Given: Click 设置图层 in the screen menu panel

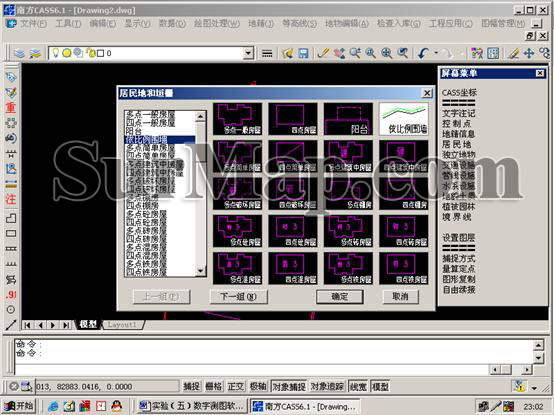Looking at the screenshot, I should pos(459,238).
